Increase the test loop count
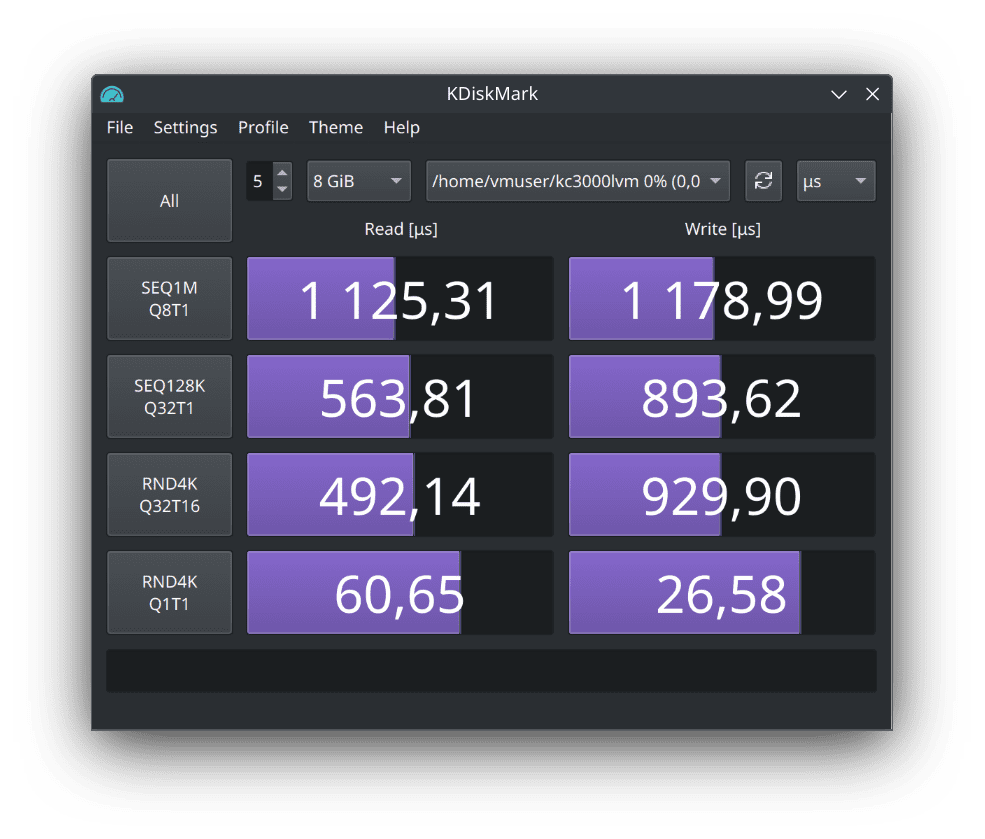This screenshot has width=985, height=839. (x=283, y=173)
